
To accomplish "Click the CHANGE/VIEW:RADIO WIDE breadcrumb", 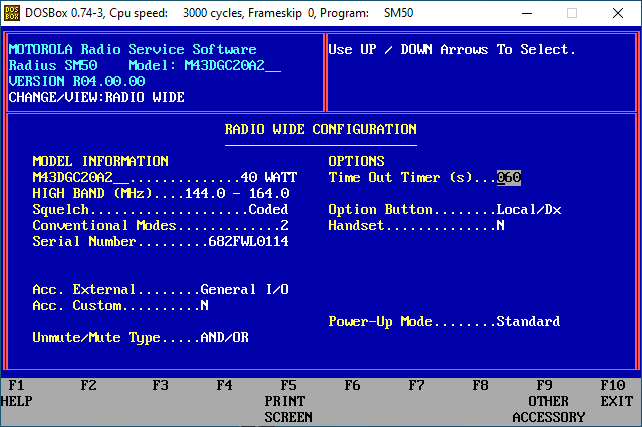I will (x=97, y=97).
